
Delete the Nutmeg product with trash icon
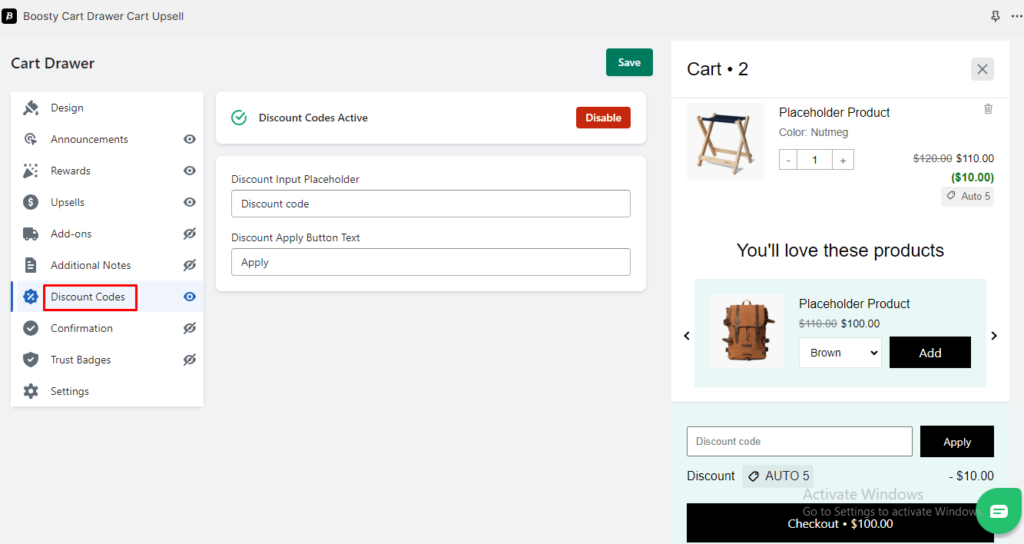point(988,109)
